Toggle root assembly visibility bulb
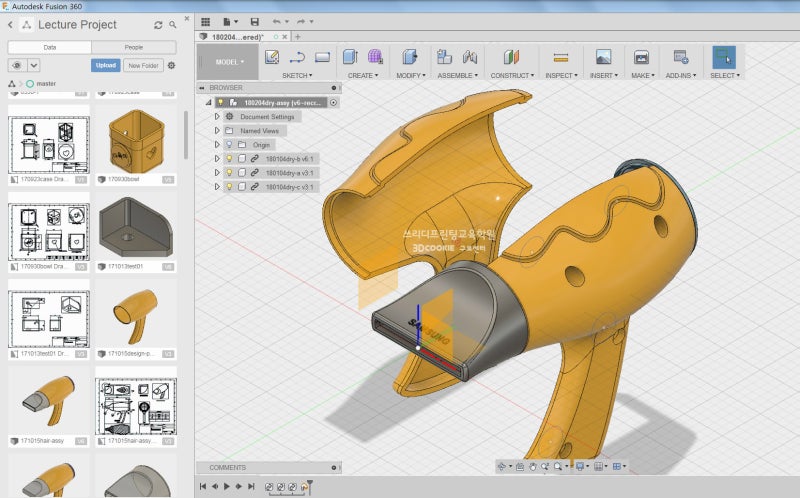The height and width of the screenshot is (498, 800). point(220,103)
